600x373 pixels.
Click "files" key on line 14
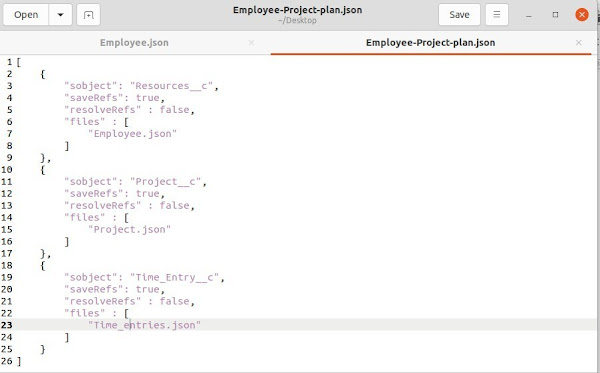click(85, 217)
